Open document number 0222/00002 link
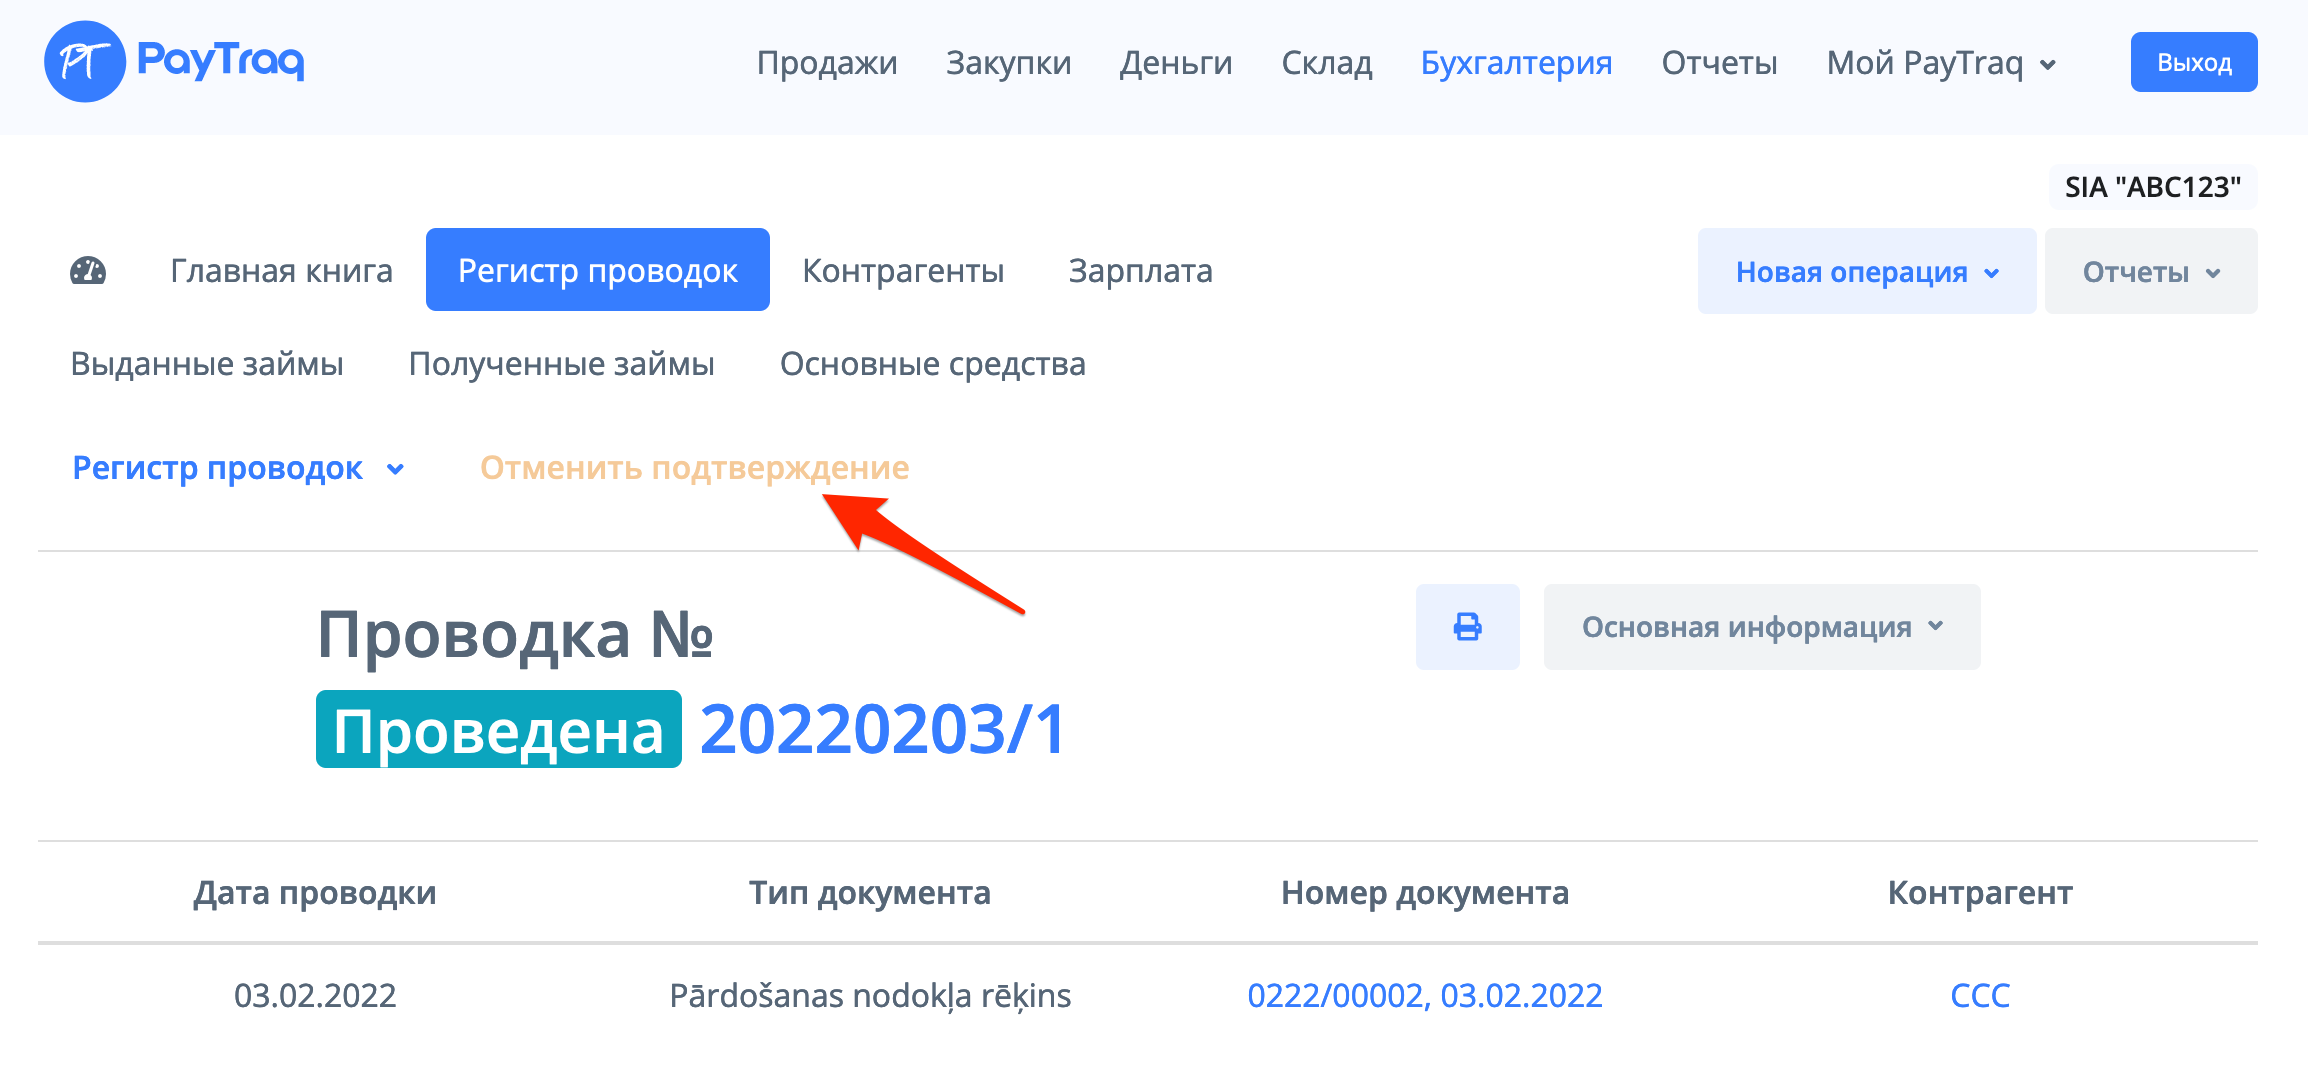2308x1088 pixels. pos(1424,996)
